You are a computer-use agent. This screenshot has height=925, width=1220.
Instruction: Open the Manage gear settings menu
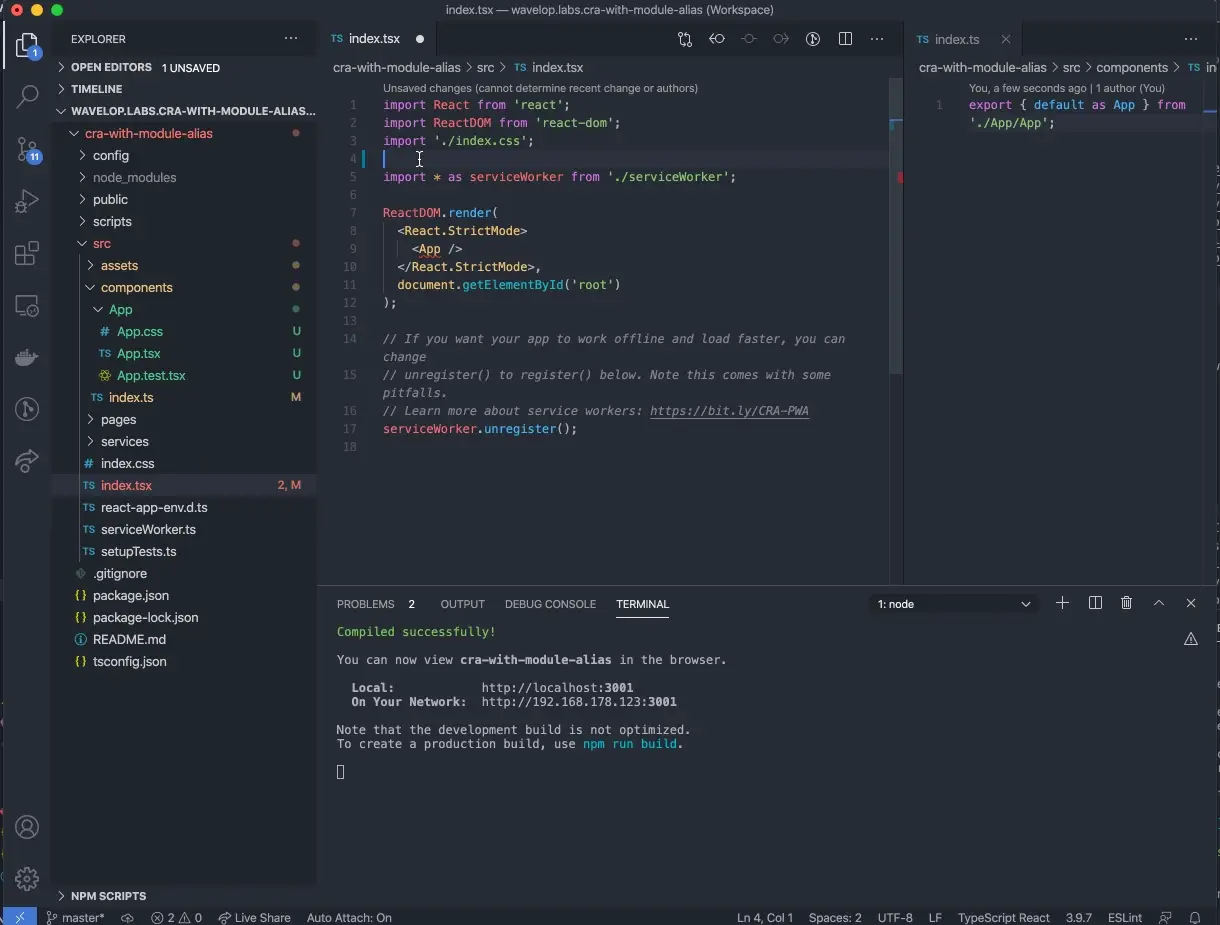click(x=27, y=878)
